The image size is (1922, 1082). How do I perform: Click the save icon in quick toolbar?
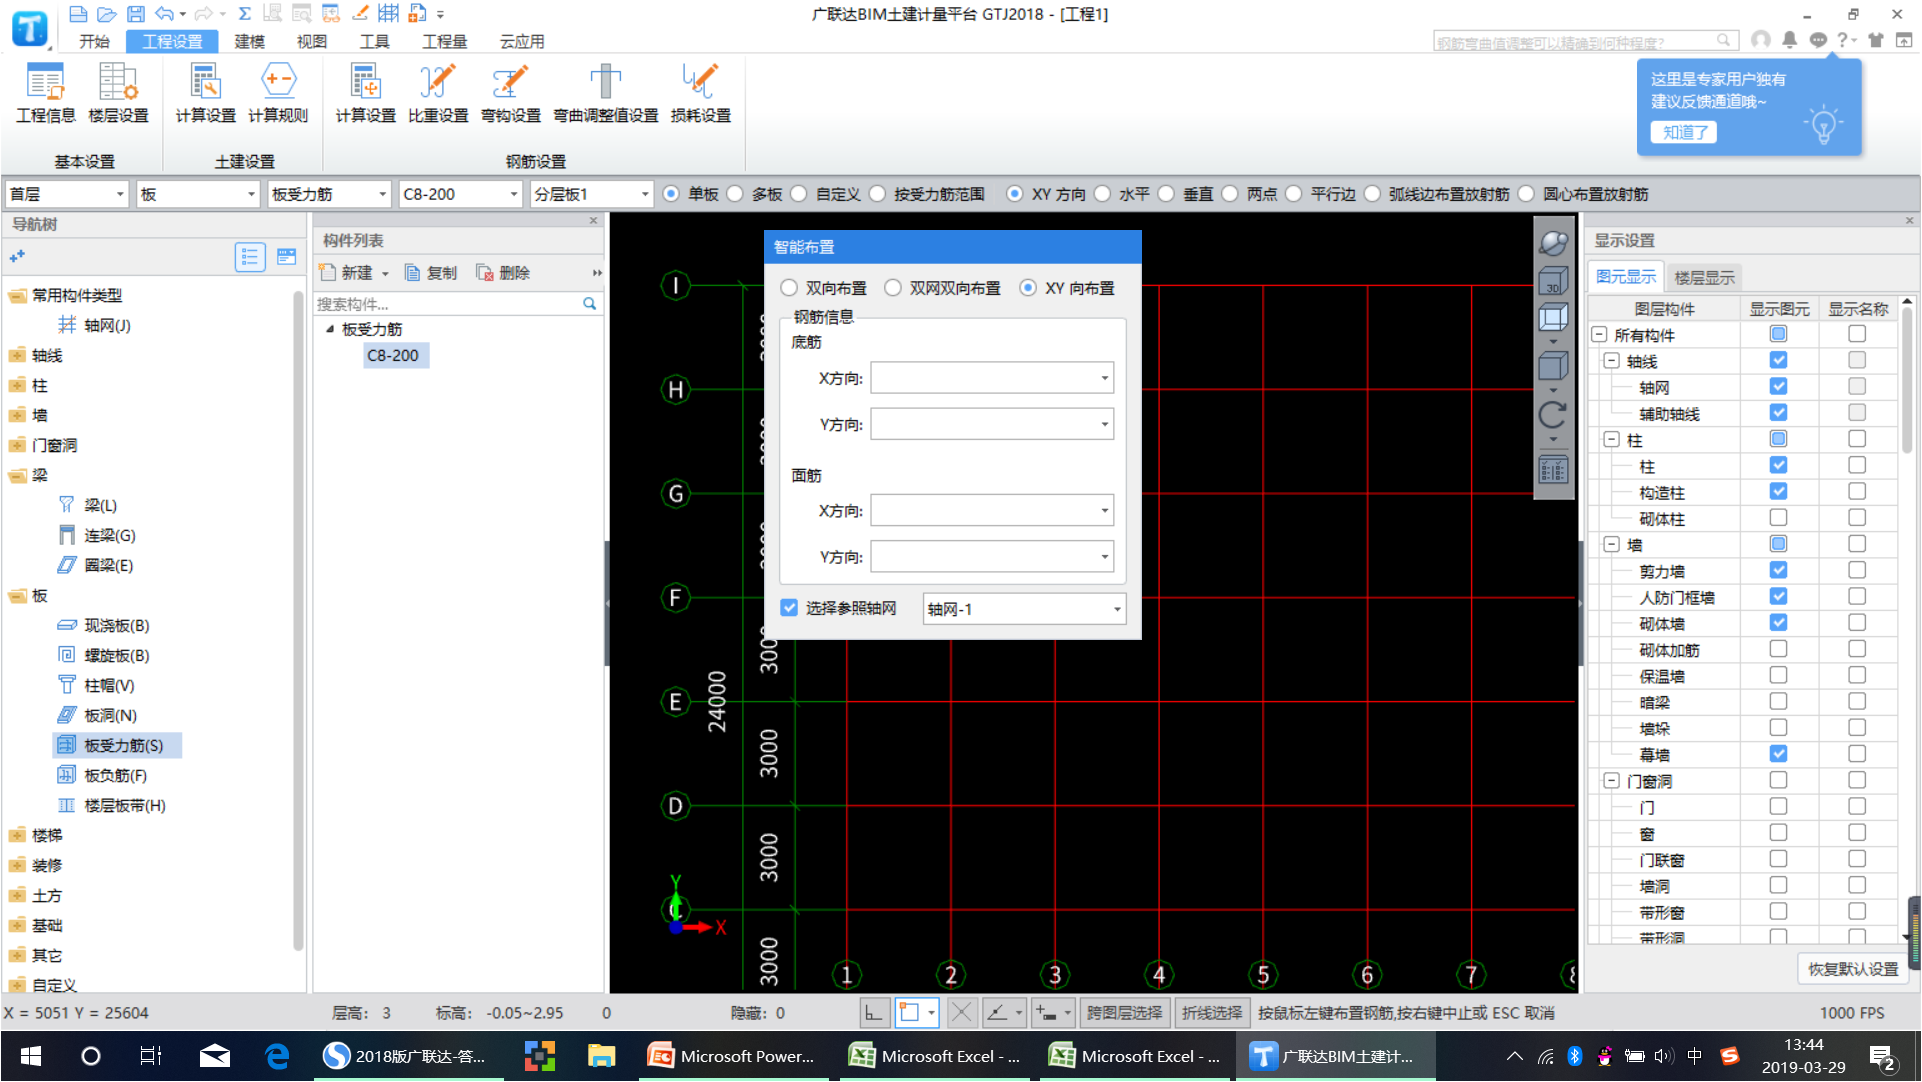click(x=136, y=14)
